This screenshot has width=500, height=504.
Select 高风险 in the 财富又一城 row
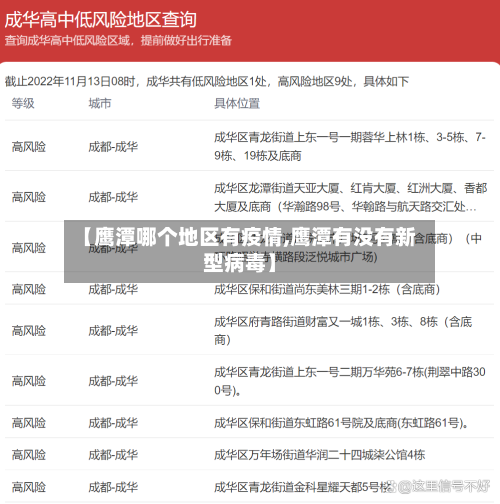point(29,331)
